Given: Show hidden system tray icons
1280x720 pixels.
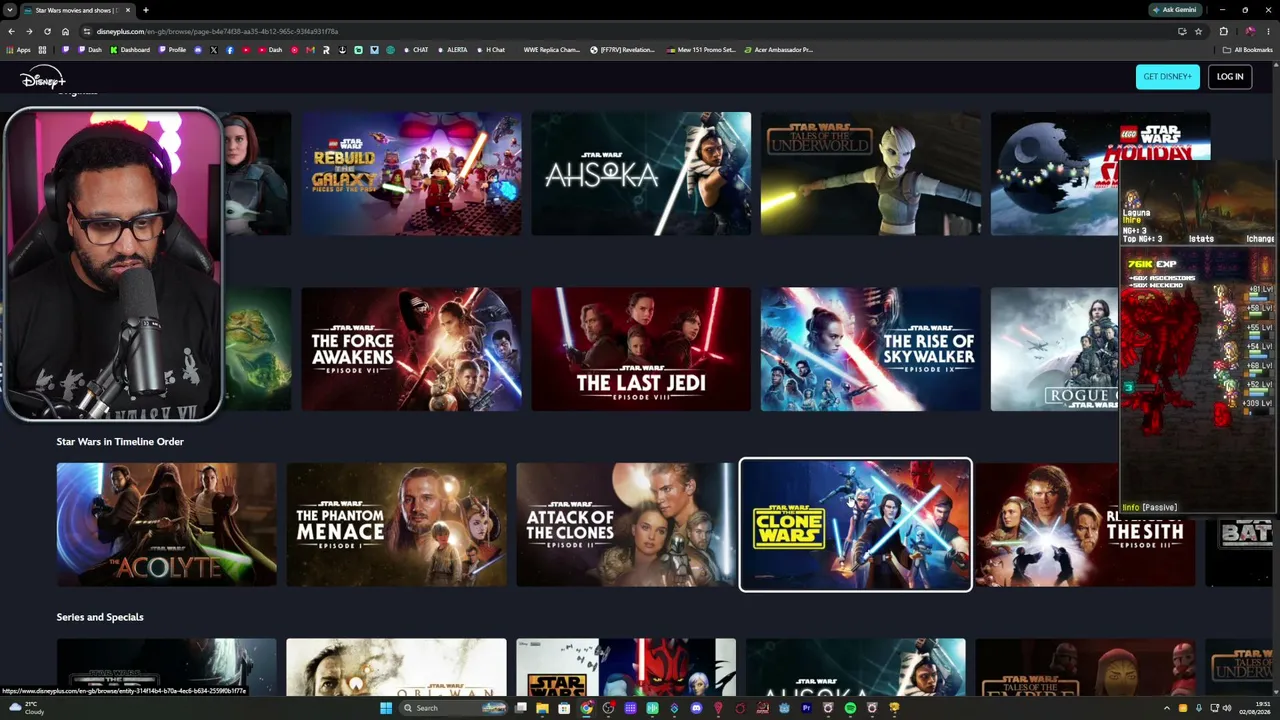Looking at the screenshot, I should tap(1167, 708).
